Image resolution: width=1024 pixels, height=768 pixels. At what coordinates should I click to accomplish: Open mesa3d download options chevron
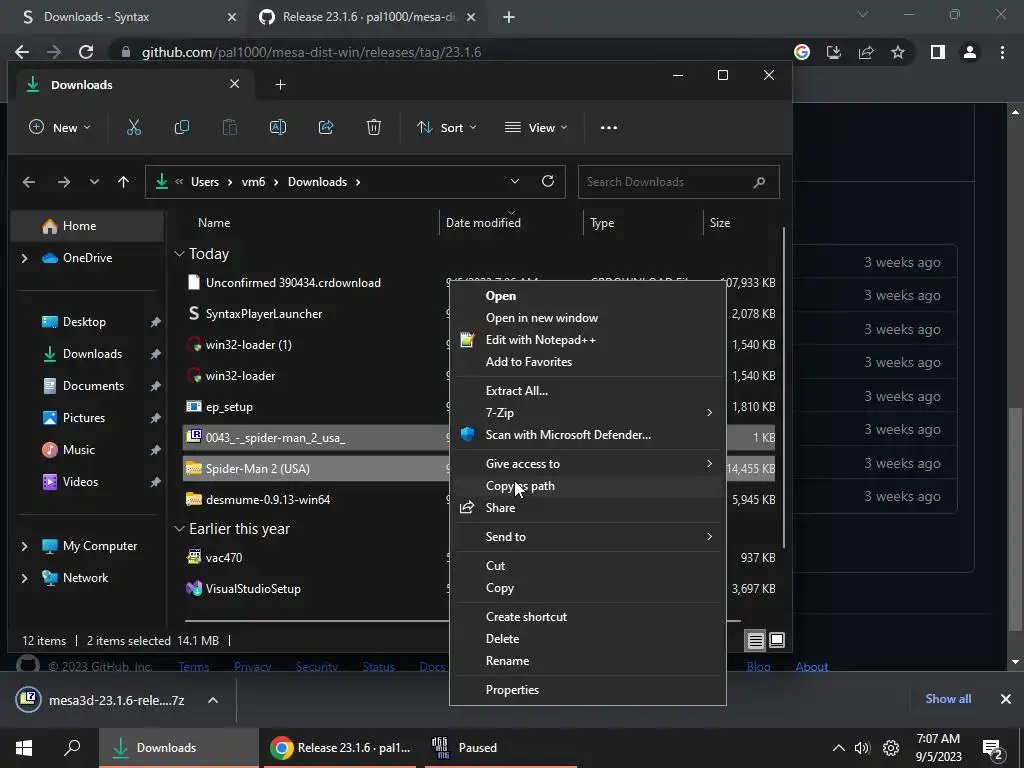click(213, 700)
